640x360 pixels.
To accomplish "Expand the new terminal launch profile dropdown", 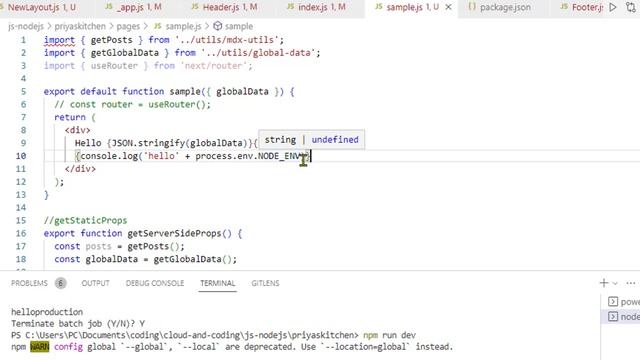I will [x=615, y=283].
